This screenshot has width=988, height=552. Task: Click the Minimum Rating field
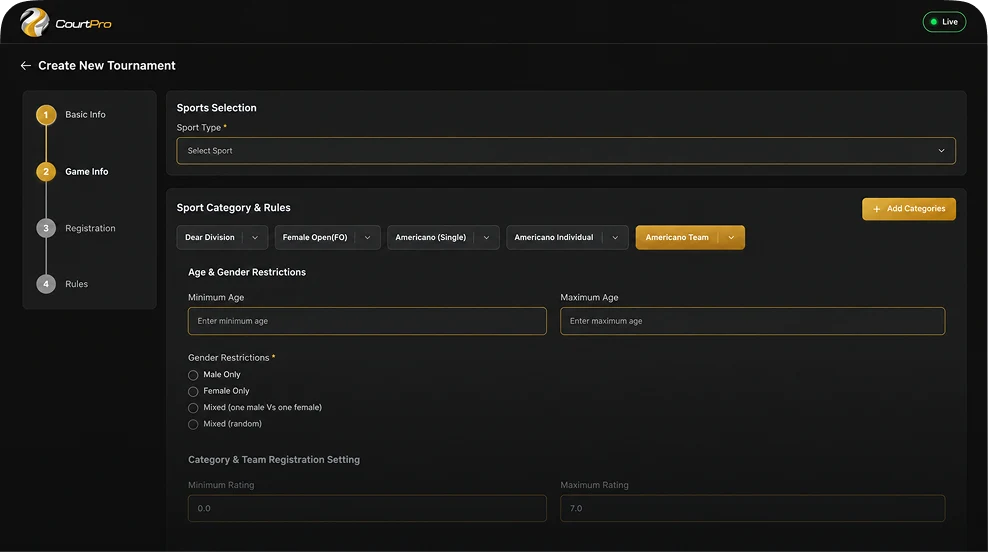[x=367, y=508]
